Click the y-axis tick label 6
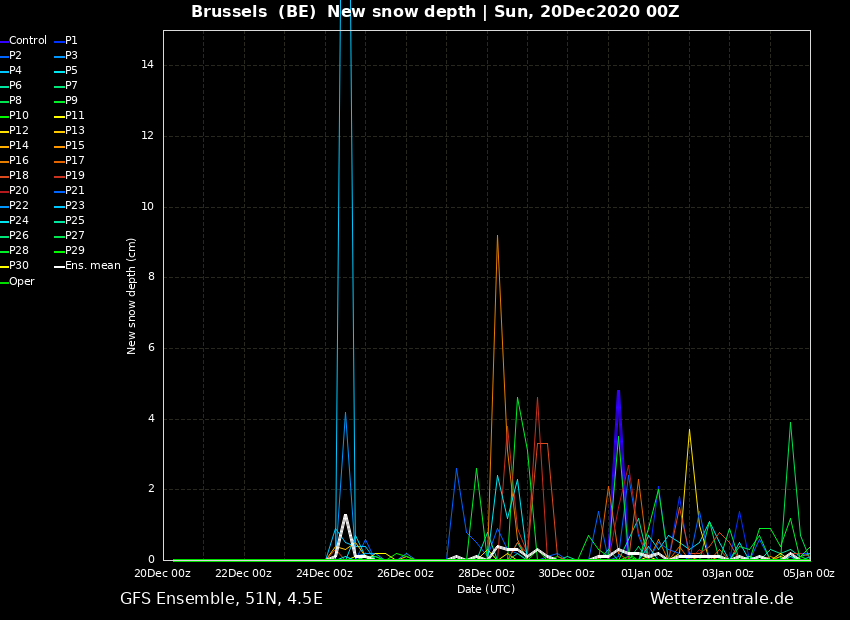850x620 pixels. [x=151, y=348]
